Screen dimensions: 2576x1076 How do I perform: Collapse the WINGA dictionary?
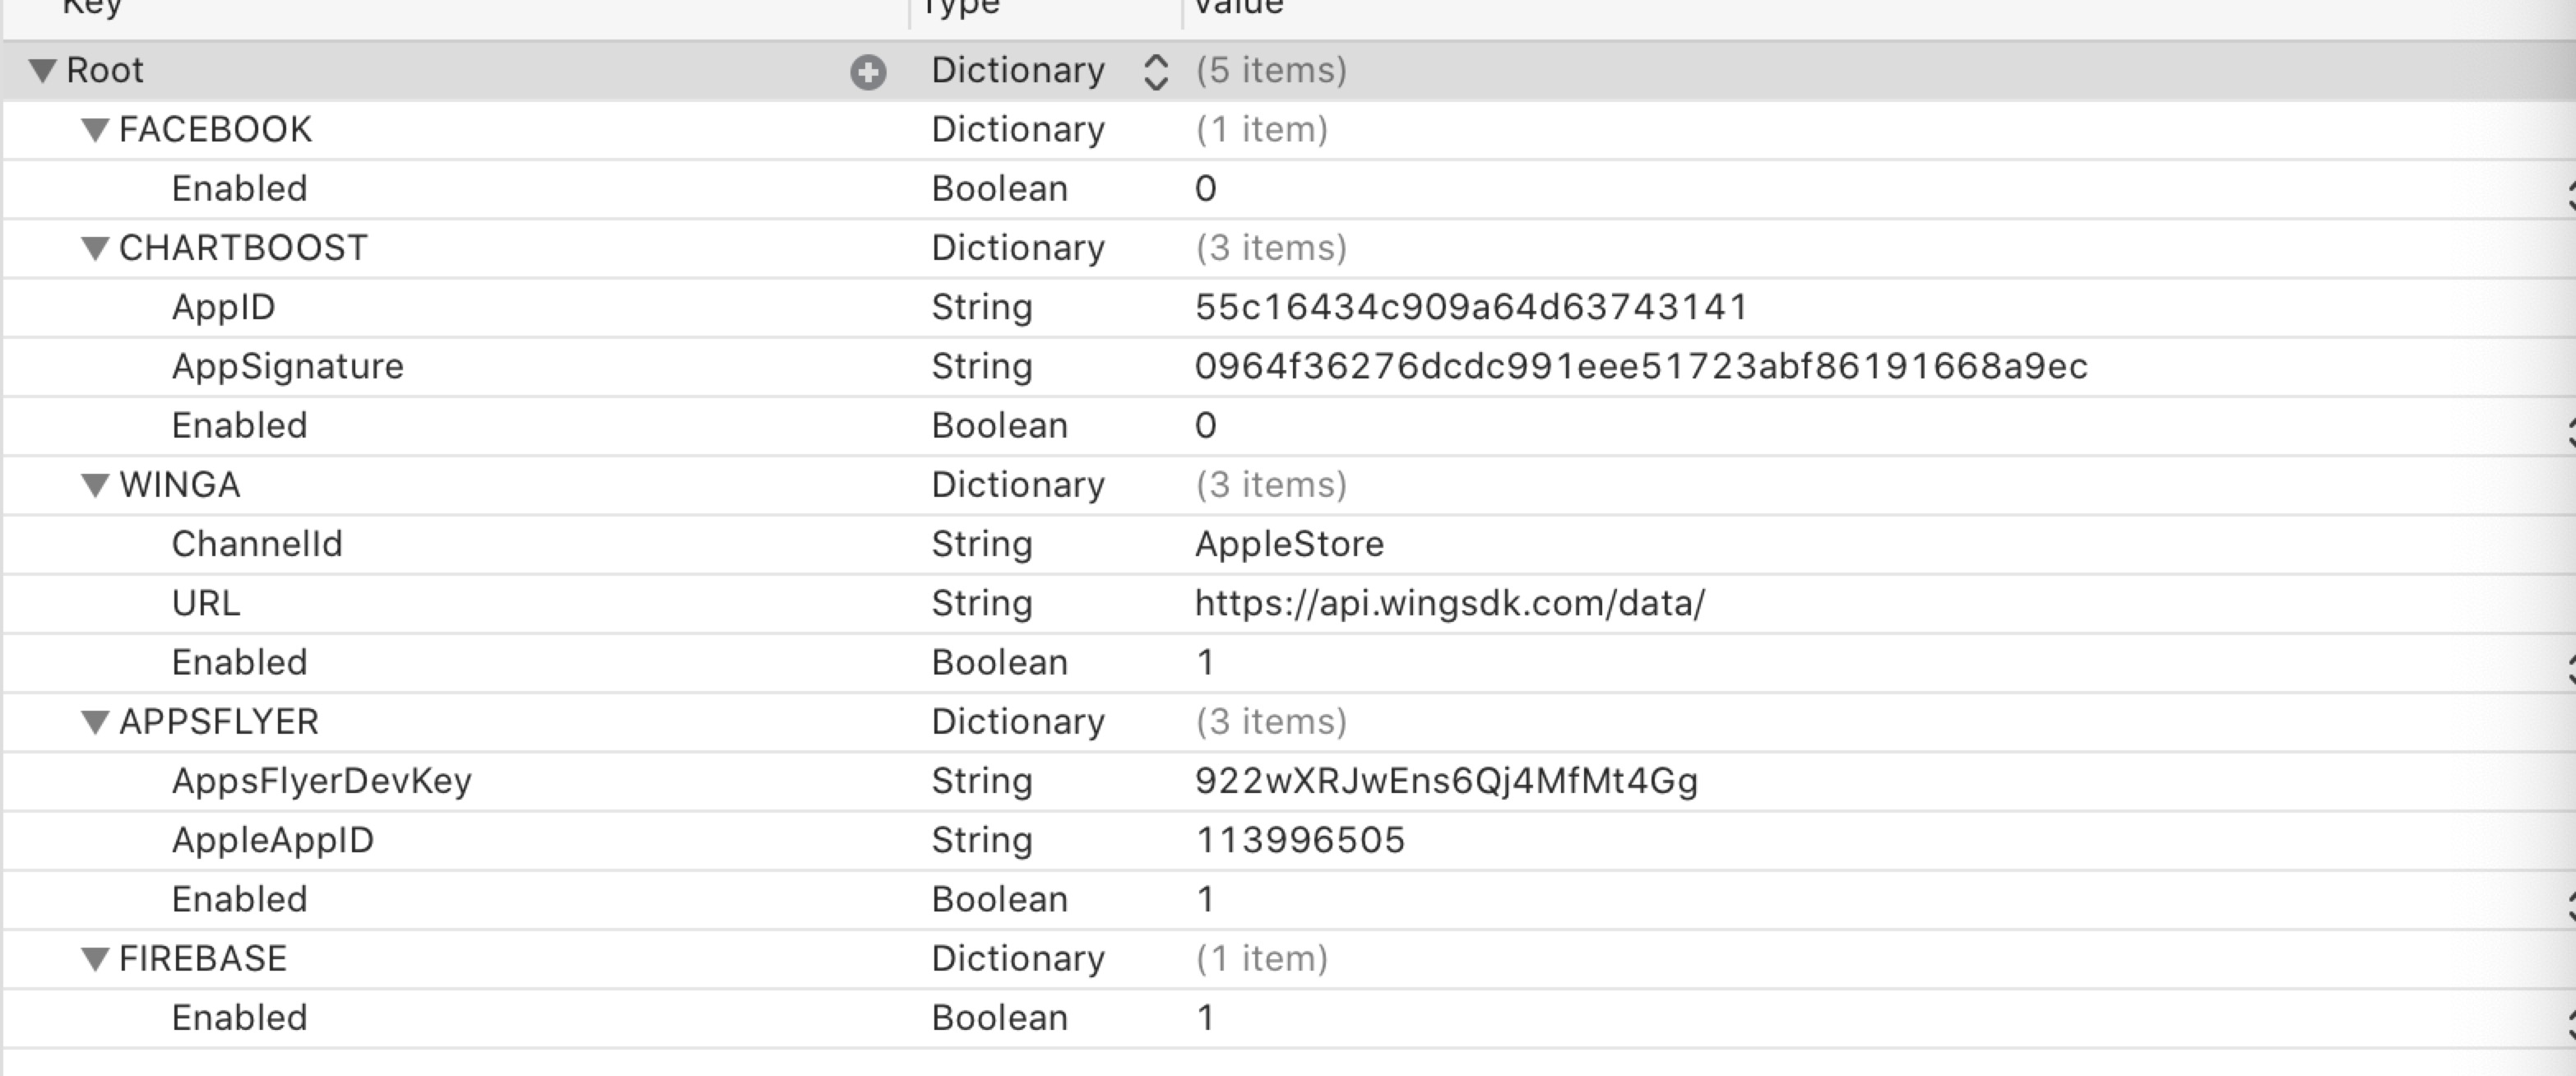(x=95, y=485)
